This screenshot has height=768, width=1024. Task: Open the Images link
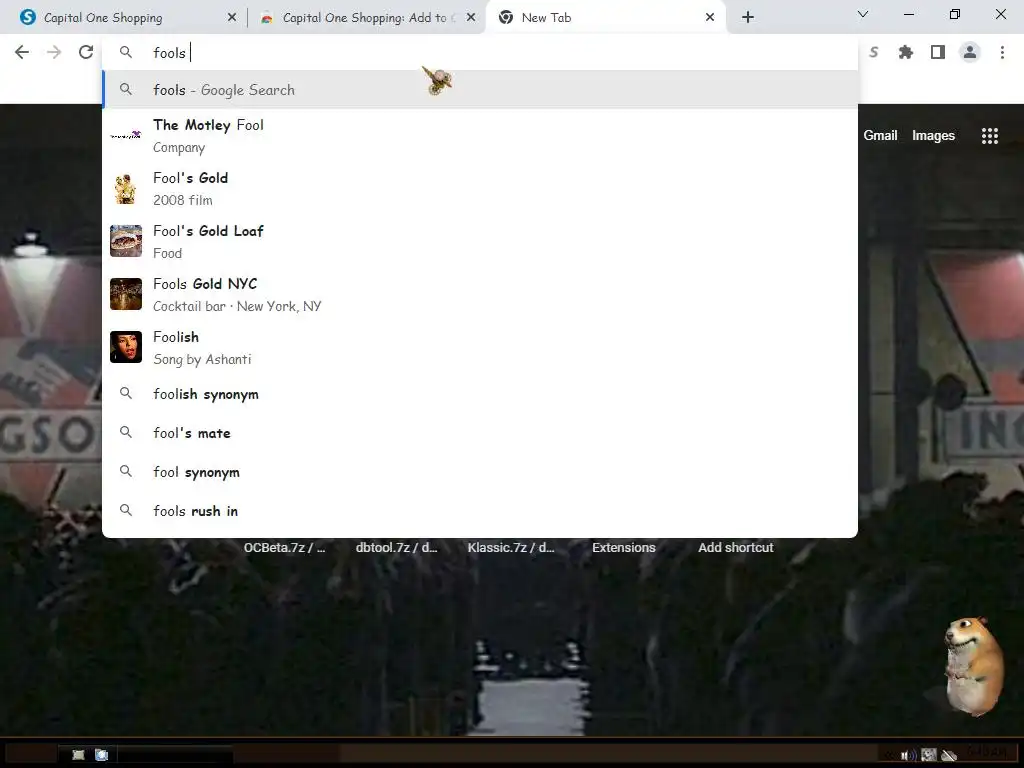933,135
